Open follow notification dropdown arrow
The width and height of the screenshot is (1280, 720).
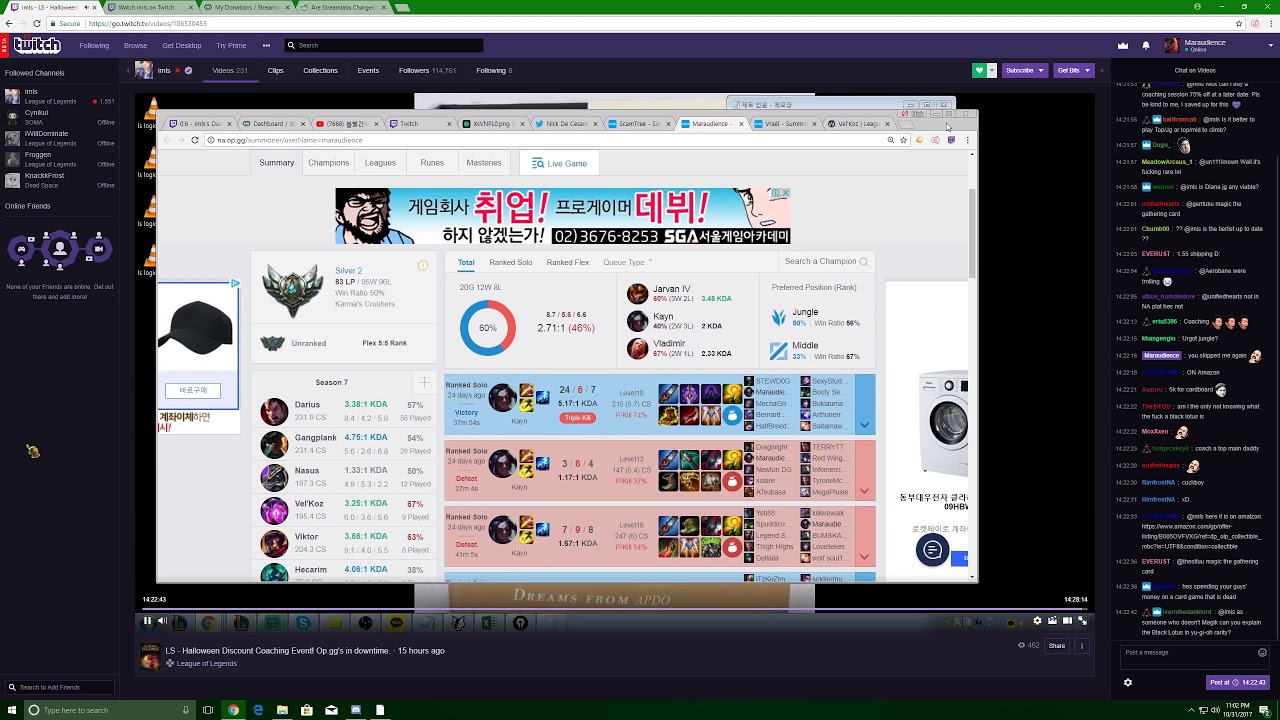coord(992,71)
